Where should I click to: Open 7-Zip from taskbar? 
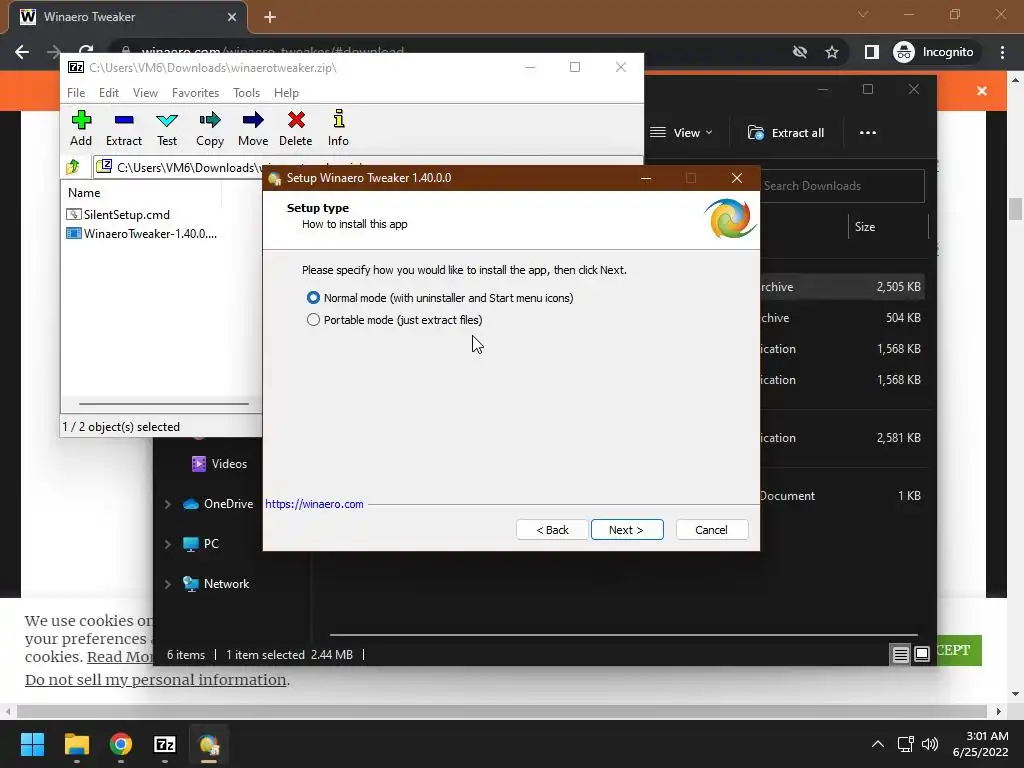[x=165, y=744]
